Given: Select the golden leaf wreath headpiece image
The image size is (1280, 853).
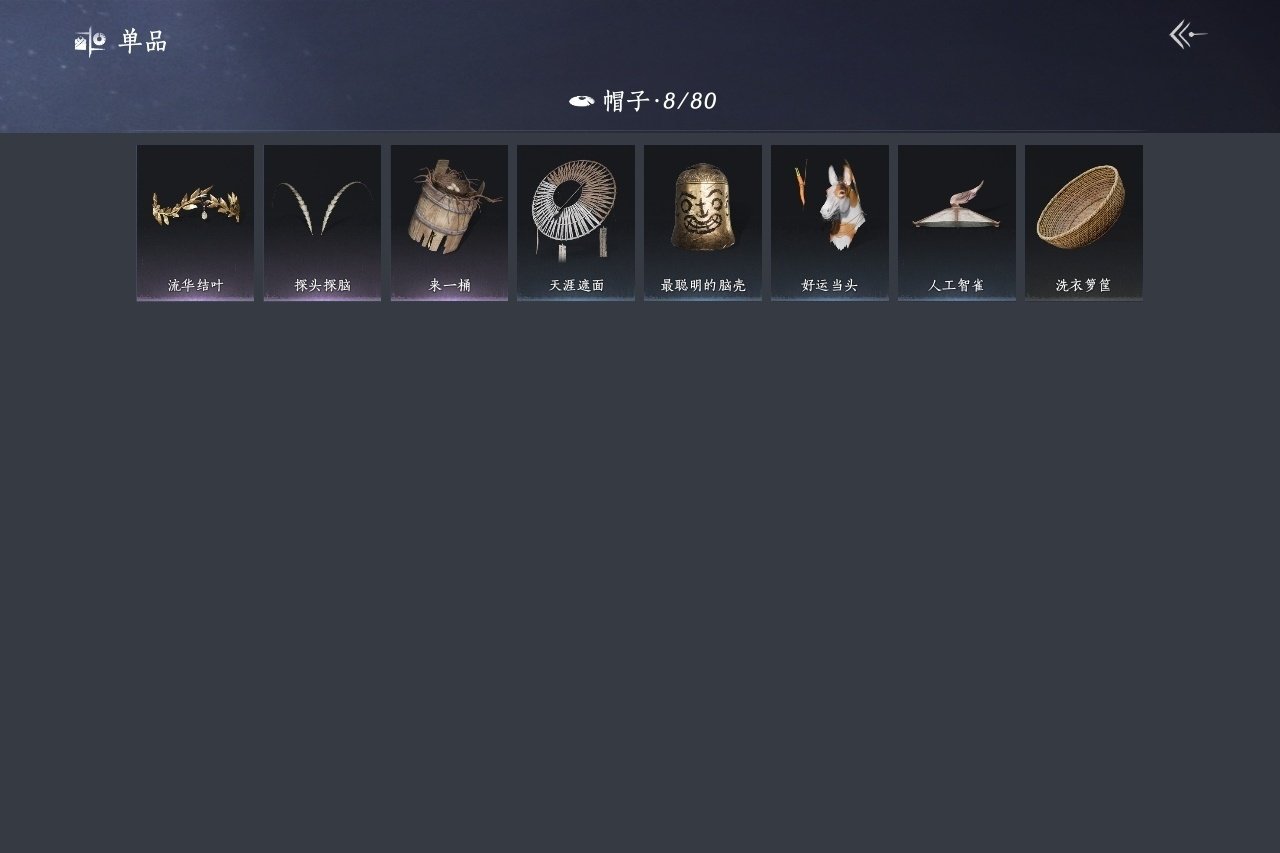Looking at the screenshot, I should tap(196, 206).
